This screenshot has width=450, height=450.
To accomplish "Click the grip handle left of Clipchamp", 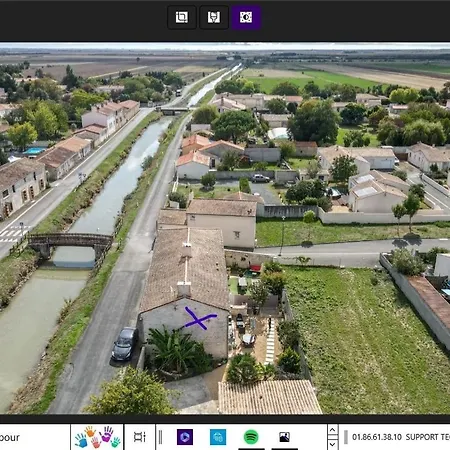I will coord(160,437).
